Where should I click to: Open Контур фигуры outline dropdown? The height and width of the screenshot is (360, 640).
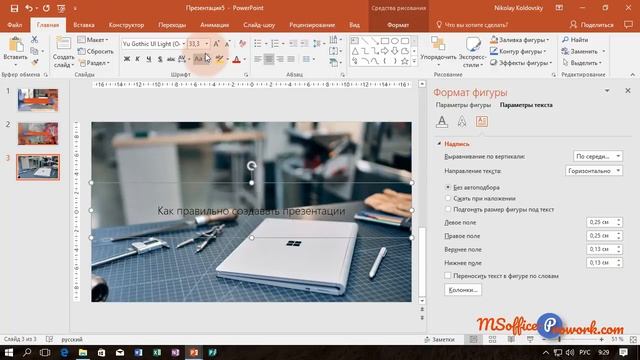tap(518, 51)
